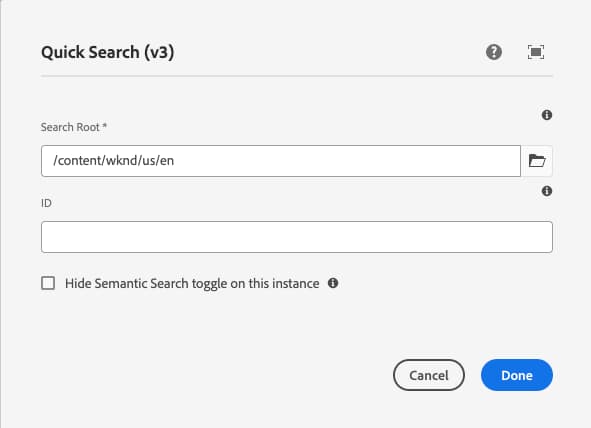Image resolution: width=591 pixels, height=428 pixels.
Task: Show info about Hide Semantic Search option
Action: click(333, 283)
